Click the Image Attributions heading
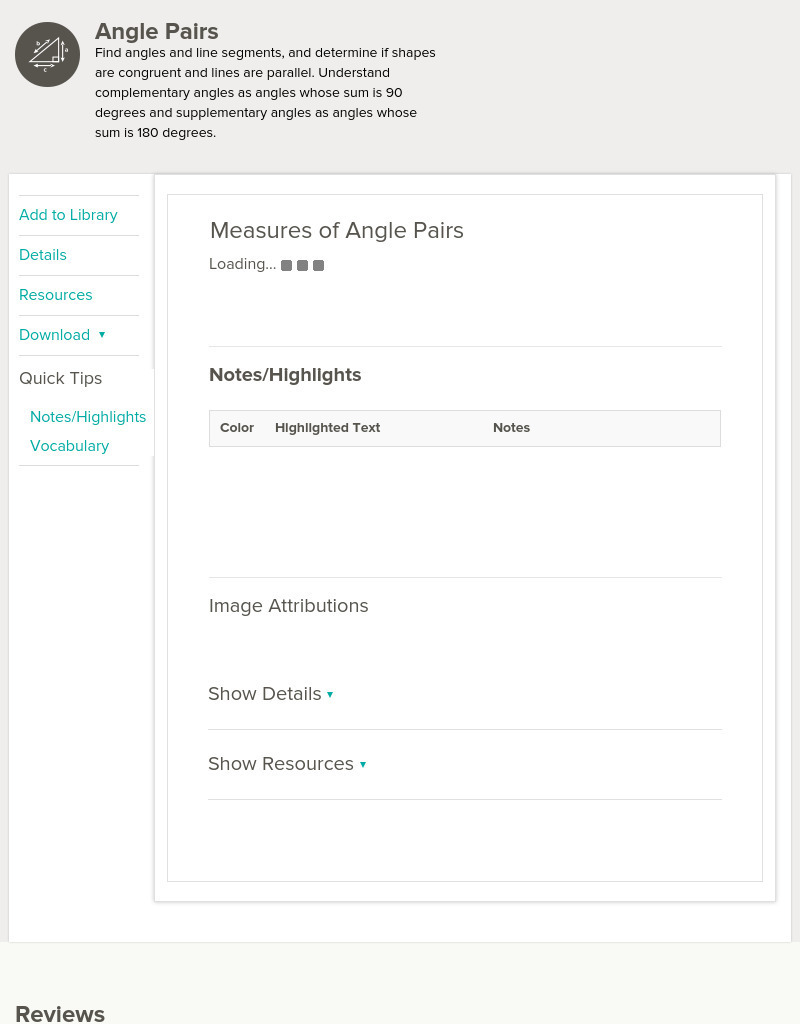The height and width of the screenshot is (1024, 800). (288, 606)
